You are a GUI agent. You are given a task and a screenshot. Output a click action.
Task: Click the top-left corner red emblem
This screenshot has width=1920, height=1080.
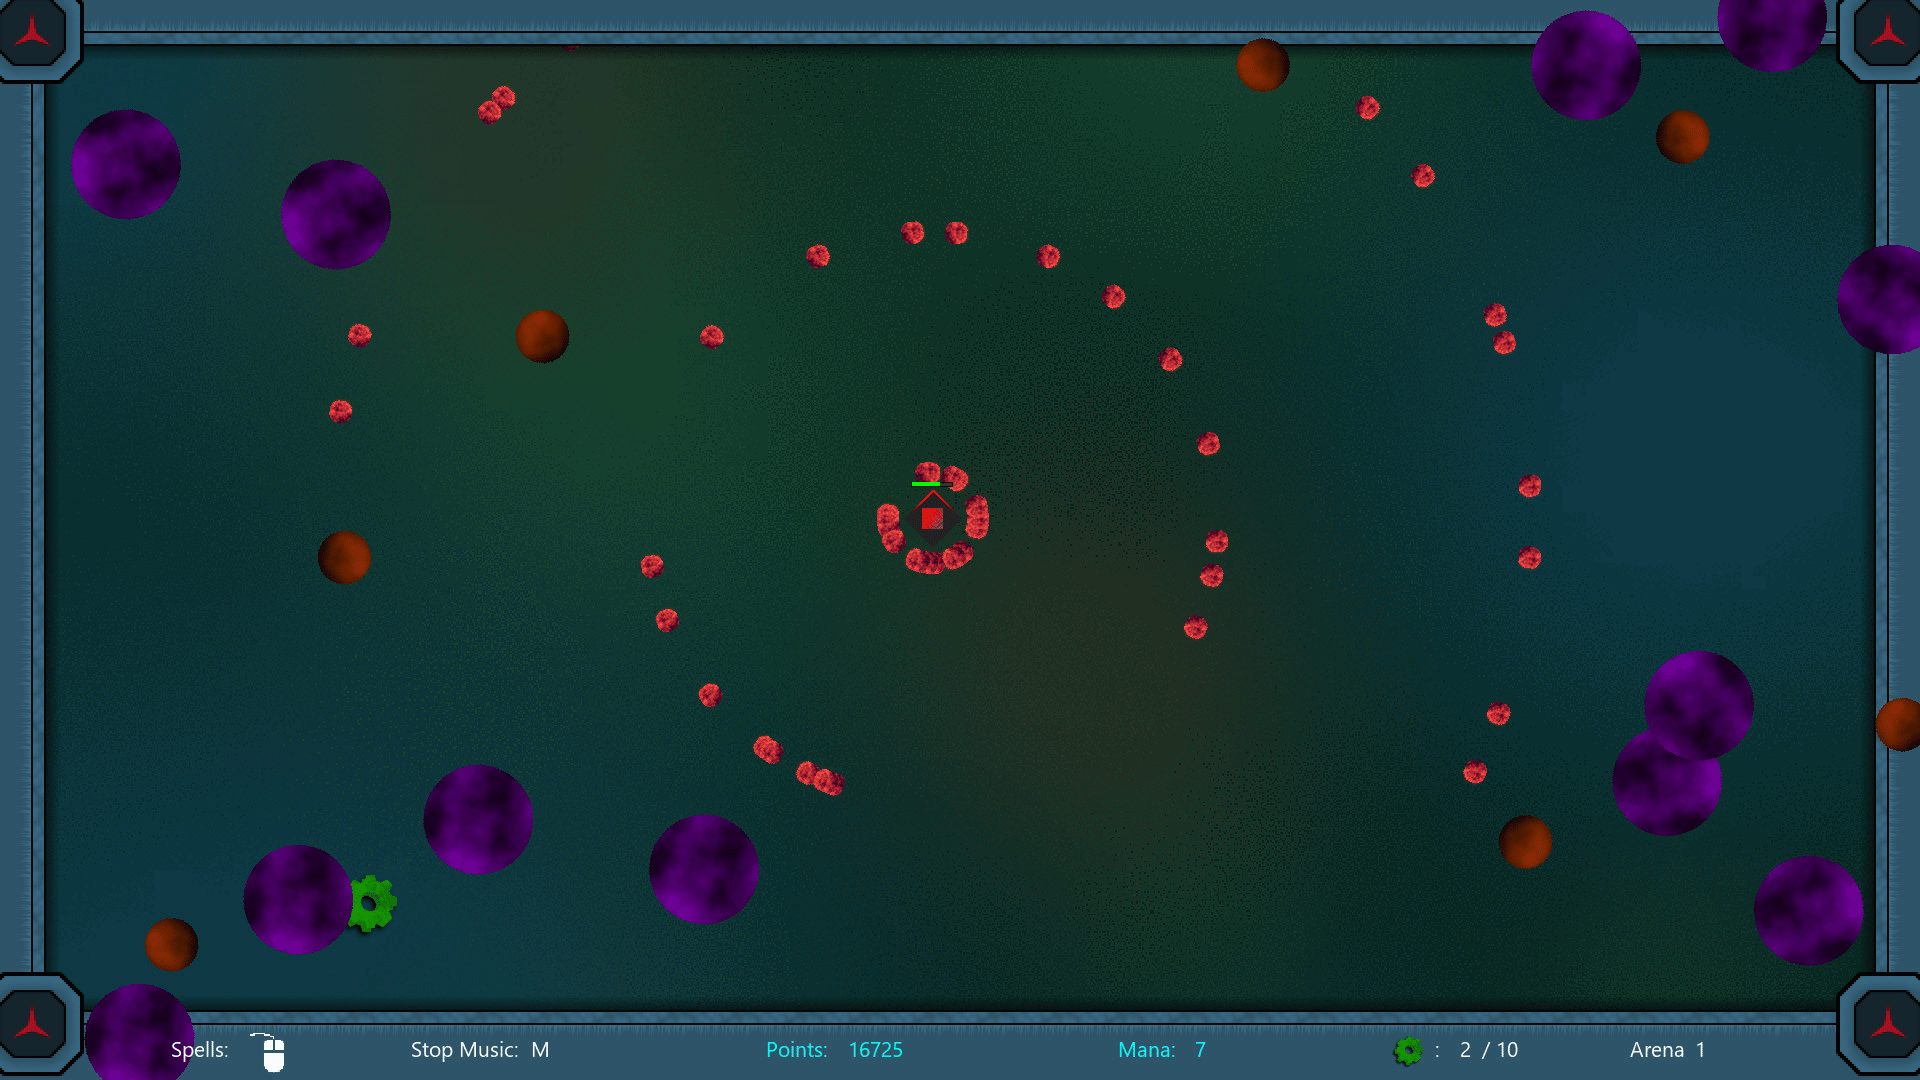point(33,33)
